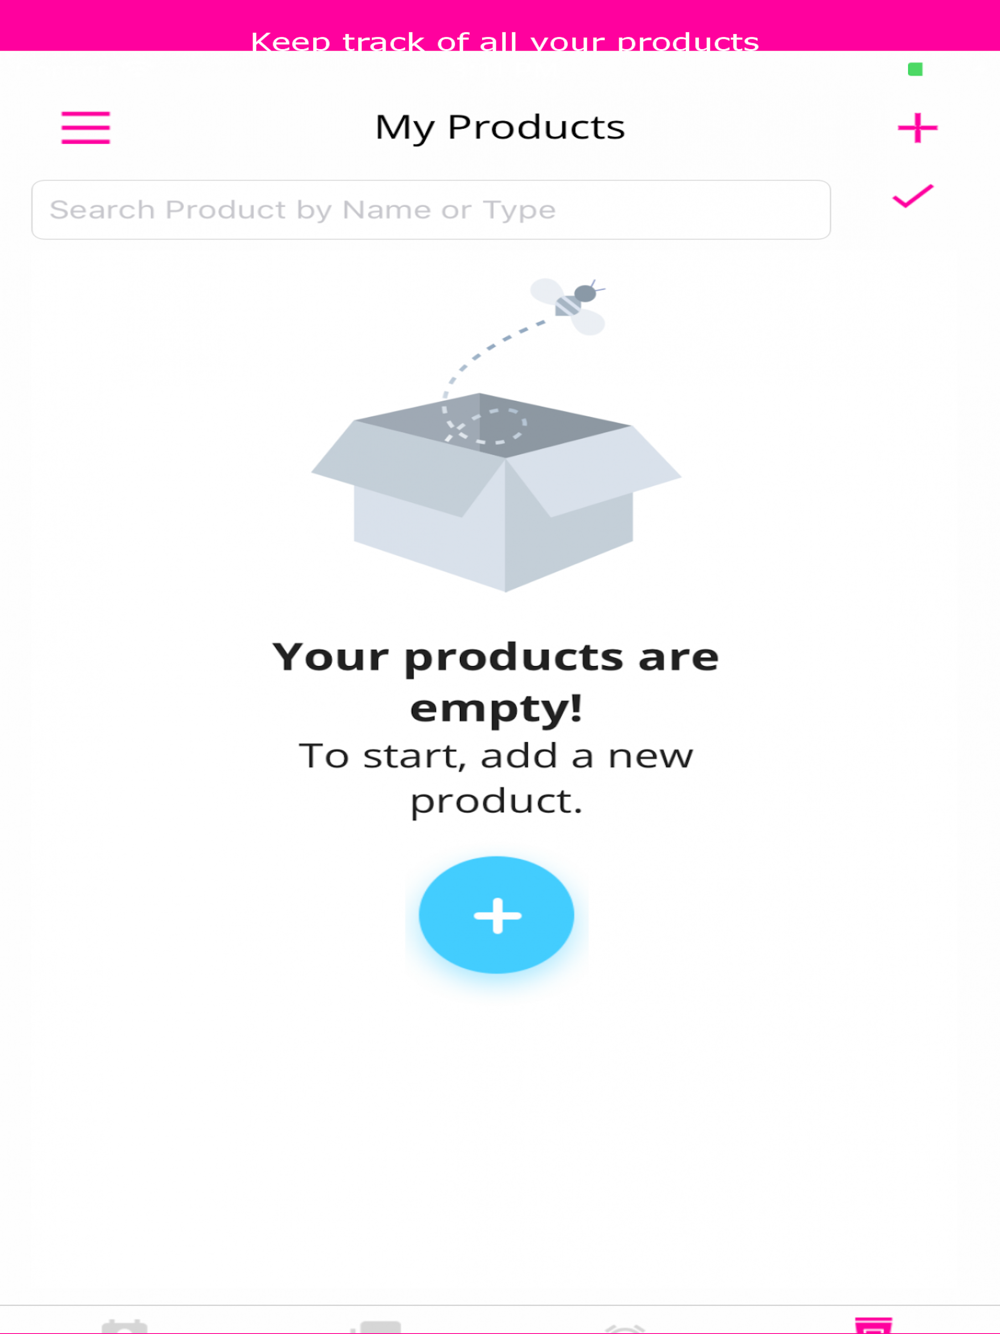Tap the green status indicator dot
This screenshot has height=1334, width=1000.
[x=915, y=69]
